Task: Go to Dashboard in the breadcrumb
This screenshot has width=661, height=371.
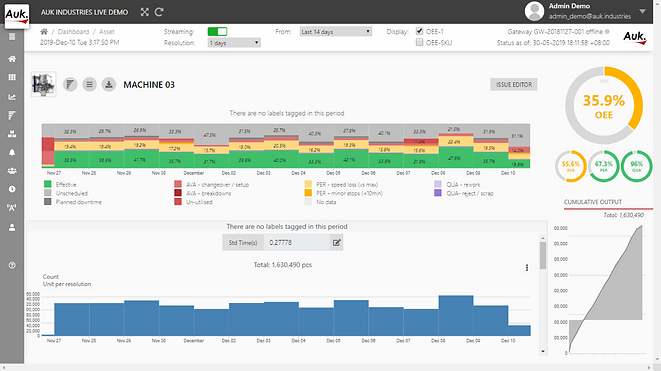Action: [x=73, y=32]
